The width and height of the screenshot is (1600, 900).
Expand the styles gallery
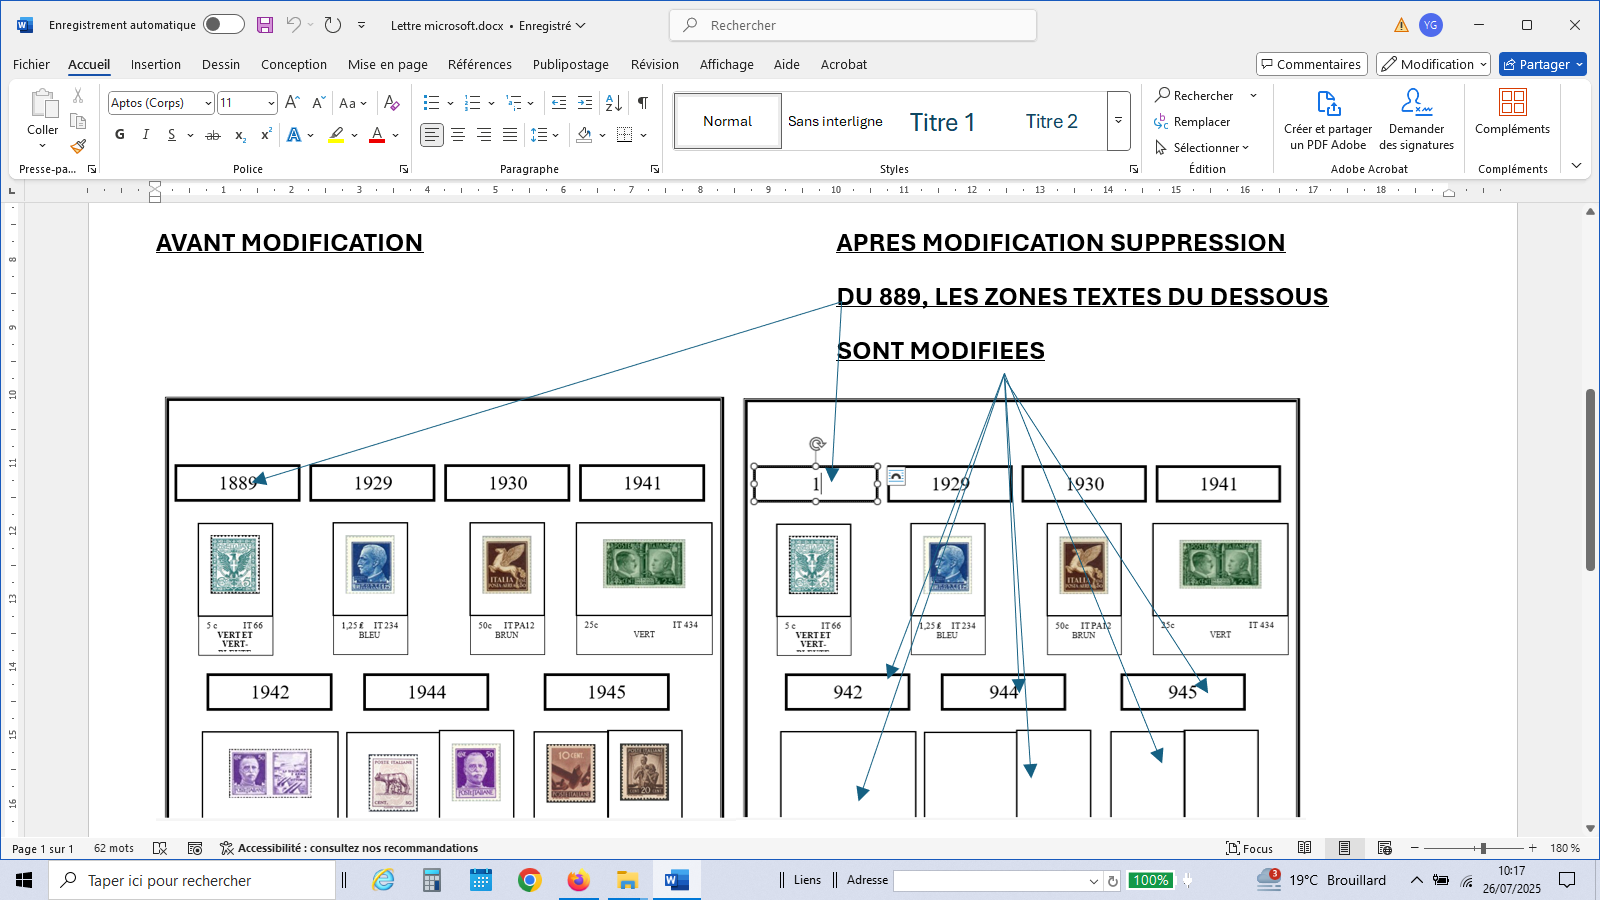pyautogui.click(x=1118, y=121)
